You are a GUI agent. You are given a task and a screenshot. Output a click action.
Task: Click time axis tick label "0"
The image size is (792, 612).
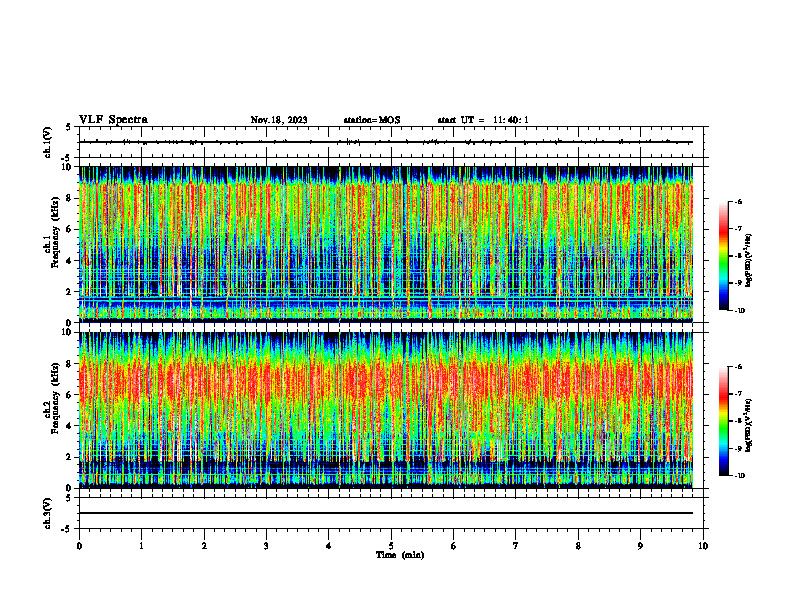79,546
